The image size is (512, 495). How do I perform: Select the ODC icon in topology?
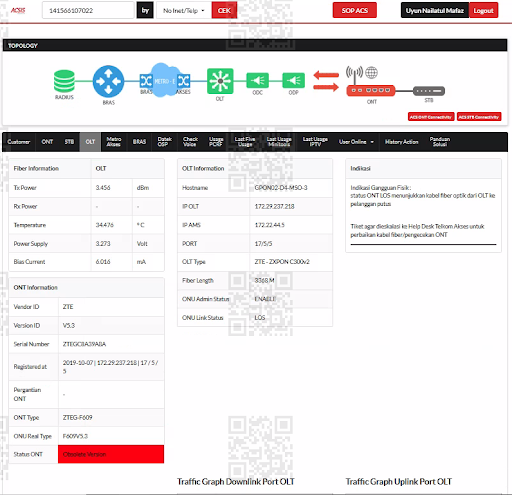(x=257, y=81)
